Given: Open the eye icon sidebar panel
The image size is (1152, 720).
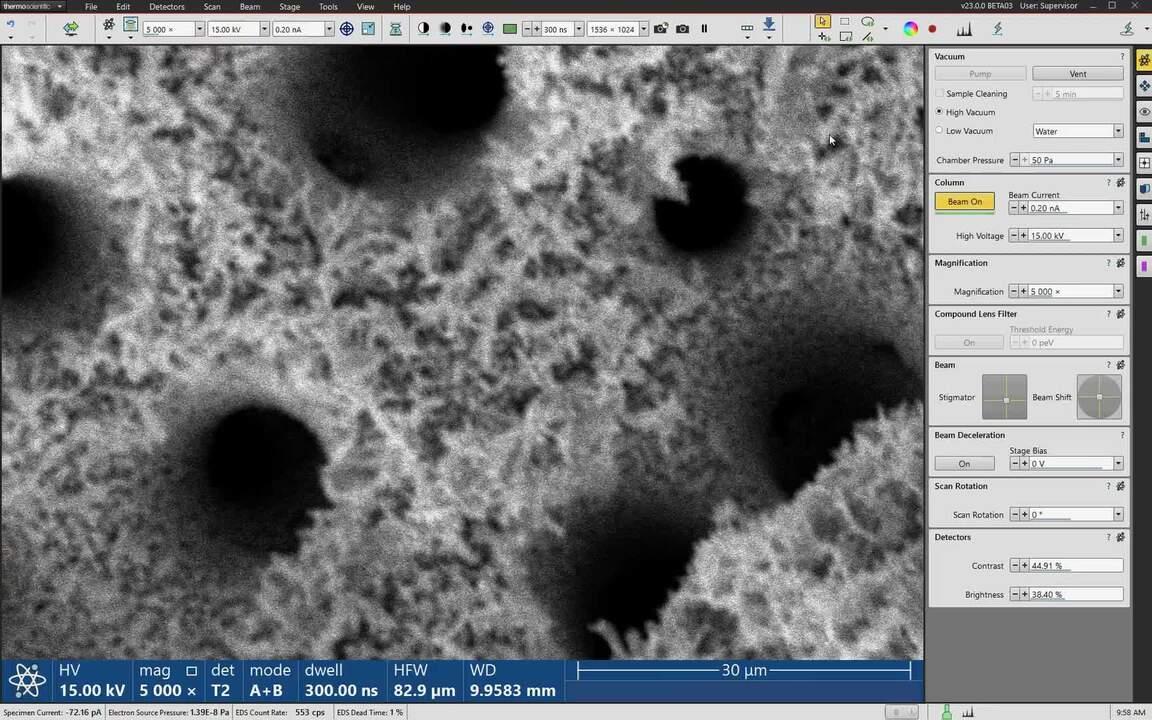Looking at the screenshot, I should point(1144,112).
